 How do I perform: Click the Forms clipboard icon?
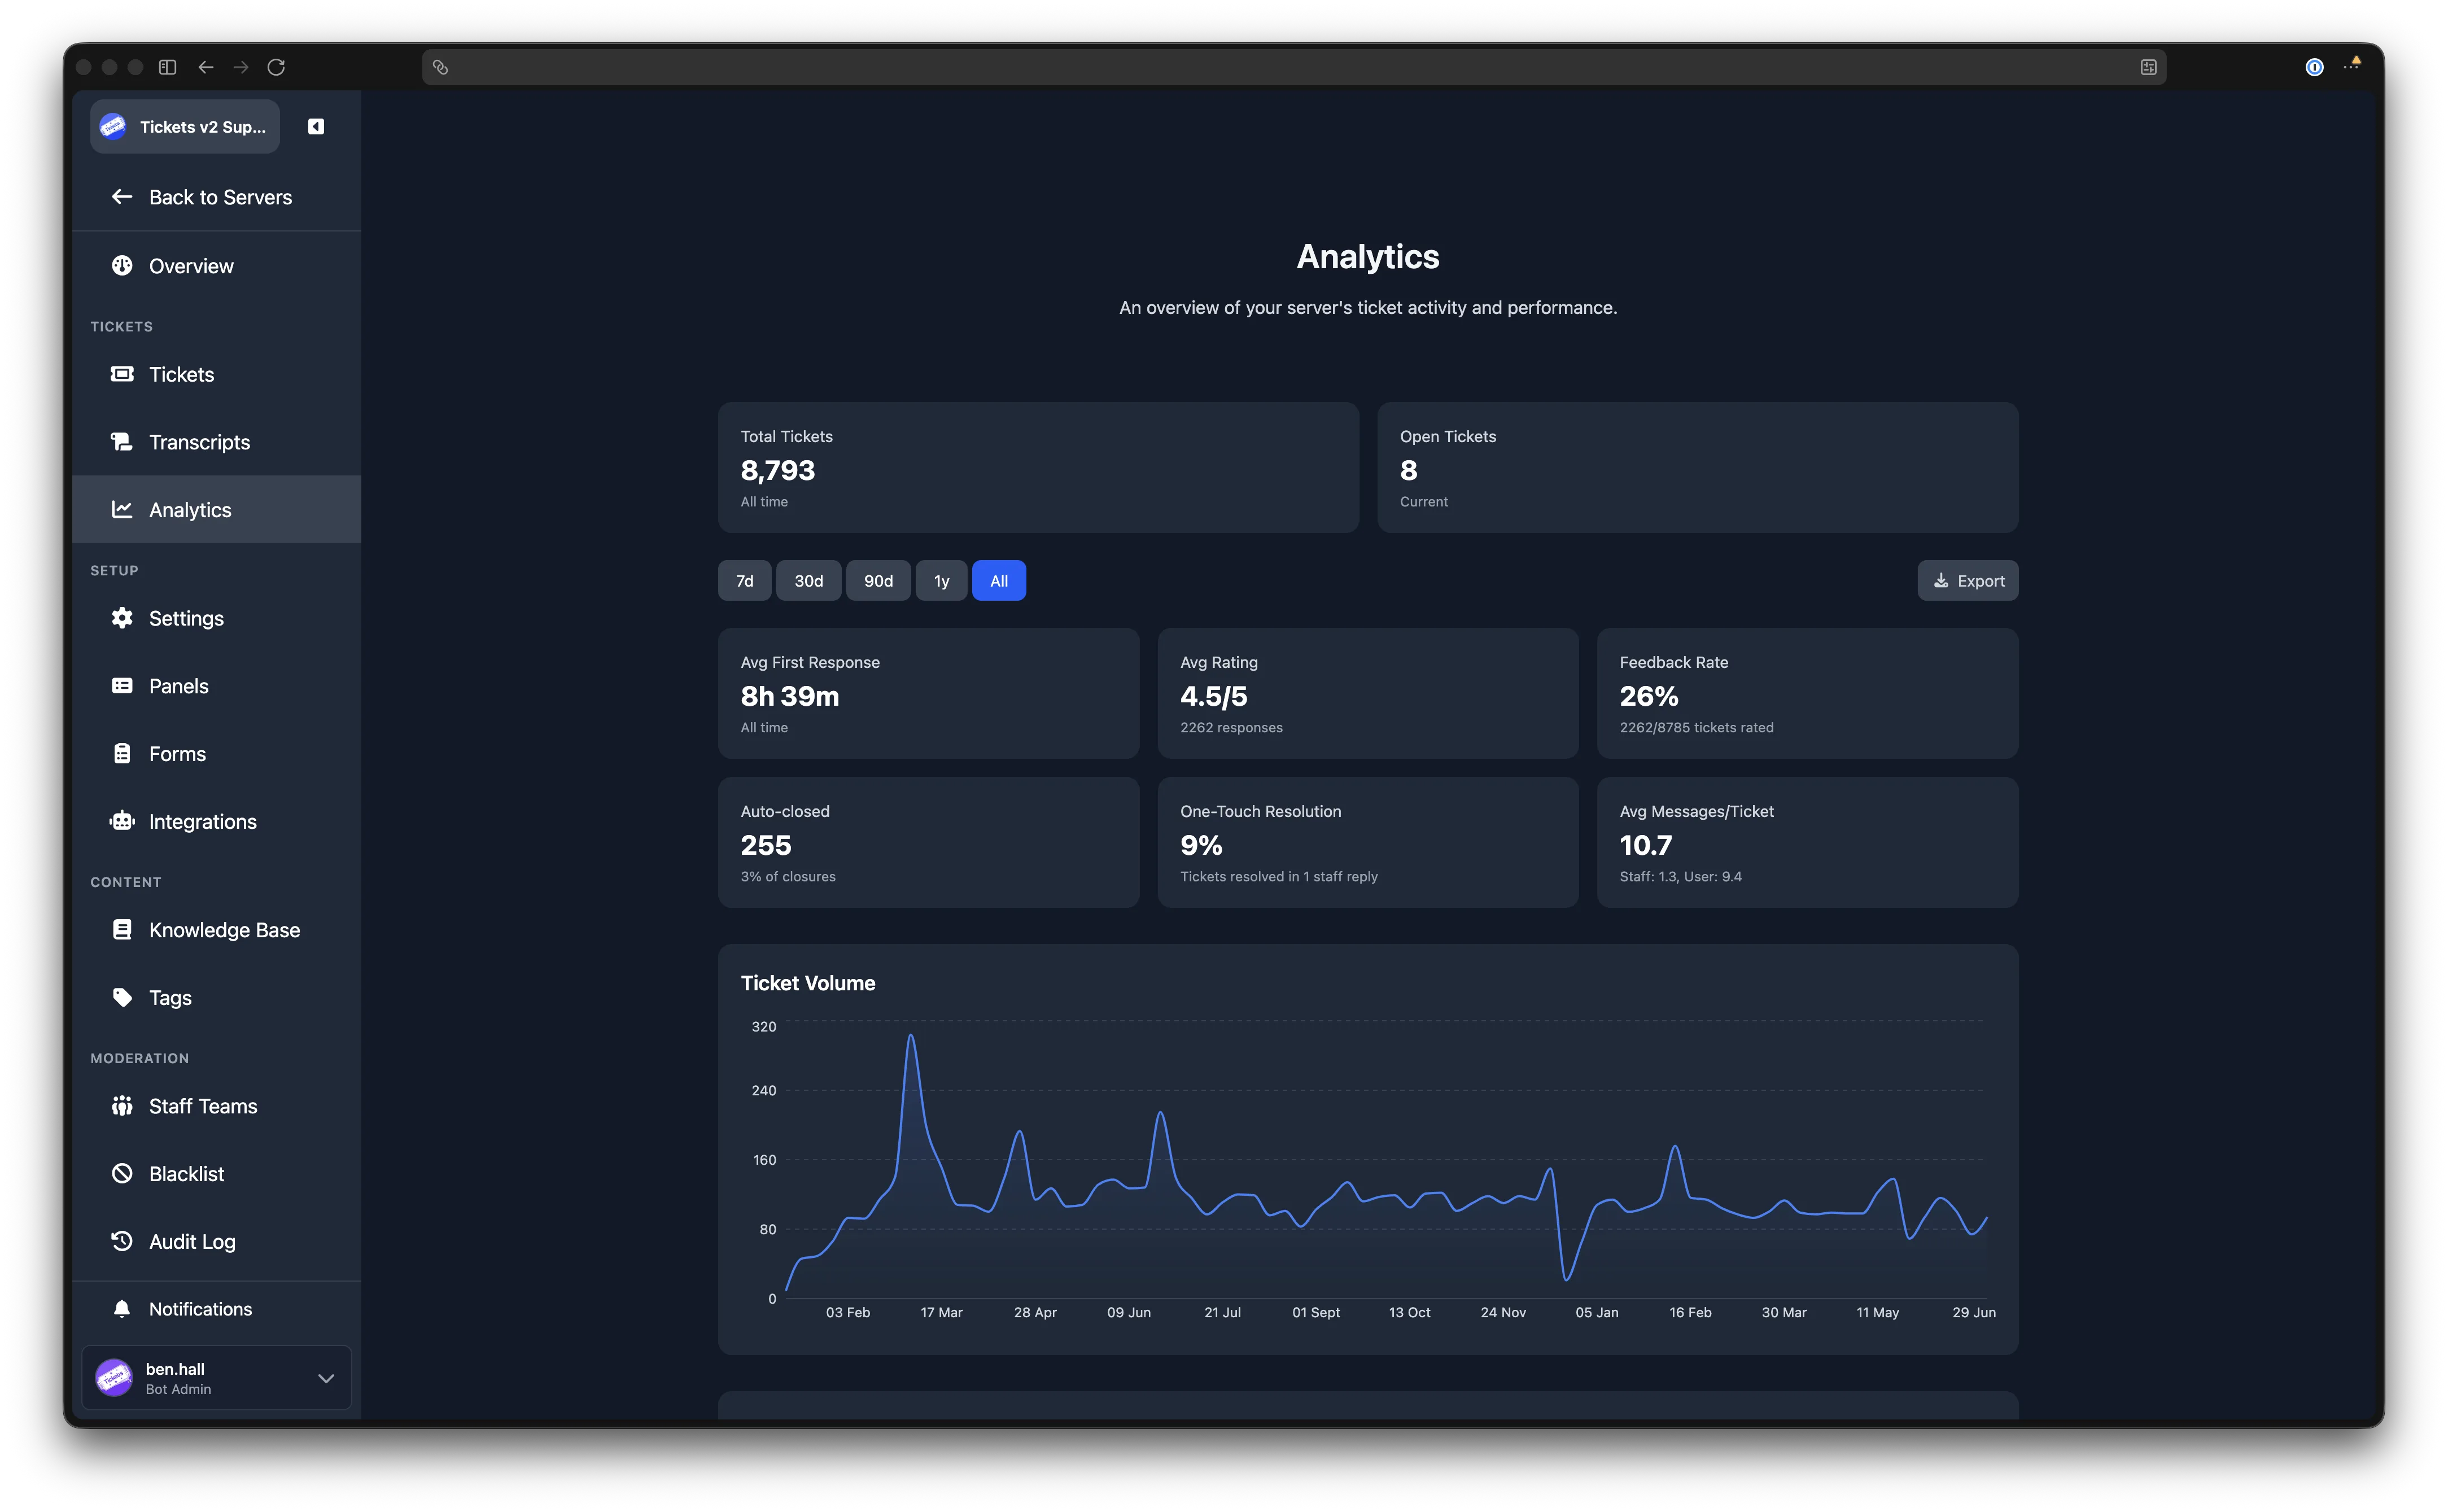[122, 753]
